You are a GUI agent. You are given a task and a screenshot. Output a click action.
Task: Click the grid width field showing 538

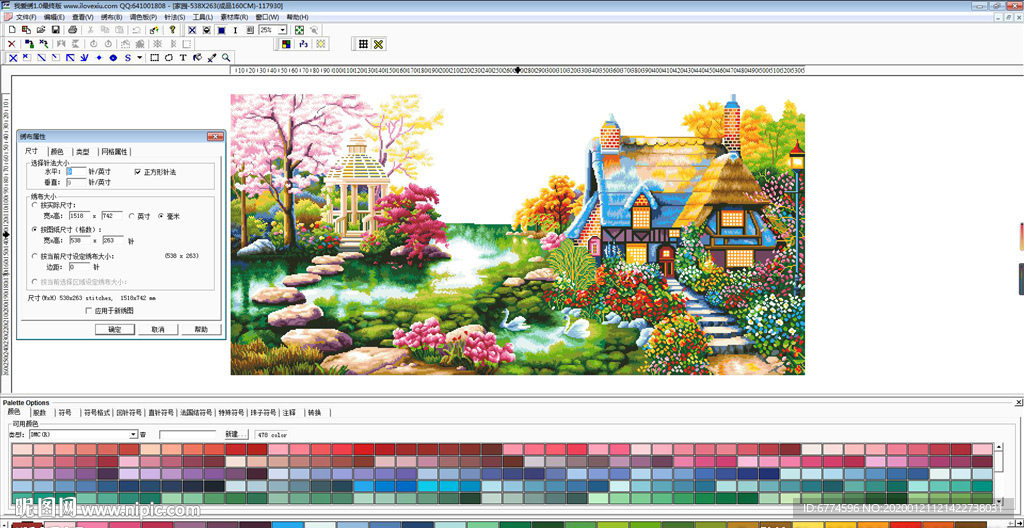[80, 240]
